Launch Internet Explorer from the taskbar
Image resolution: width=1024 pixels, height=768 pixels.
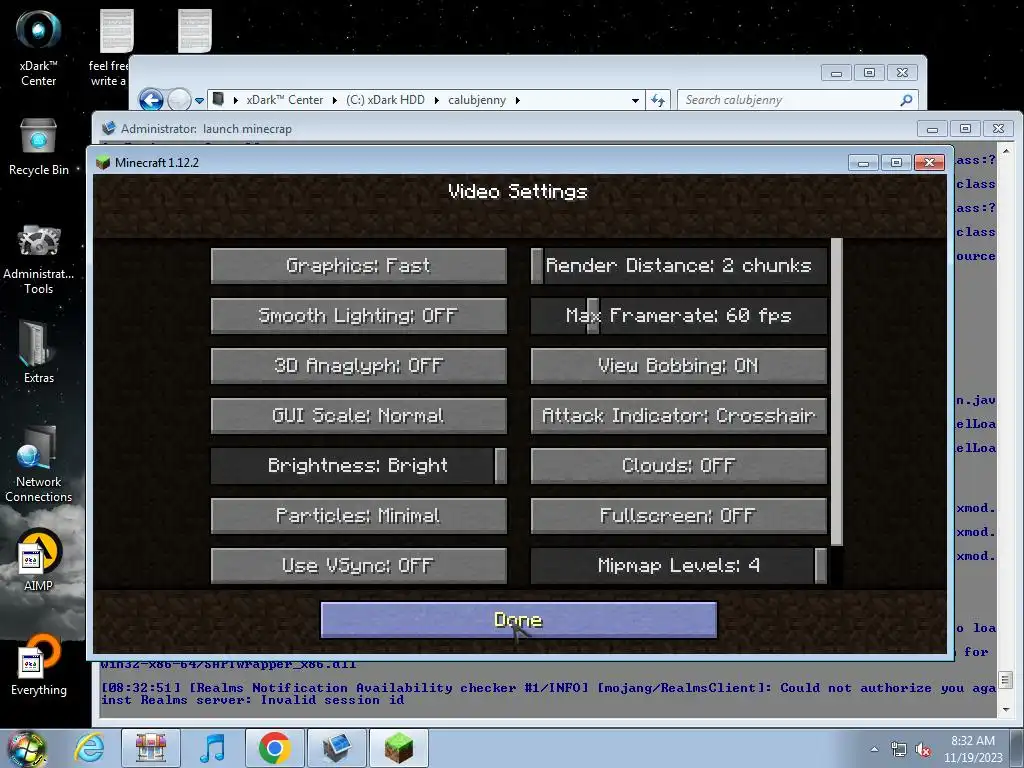(x=88, y=748)
